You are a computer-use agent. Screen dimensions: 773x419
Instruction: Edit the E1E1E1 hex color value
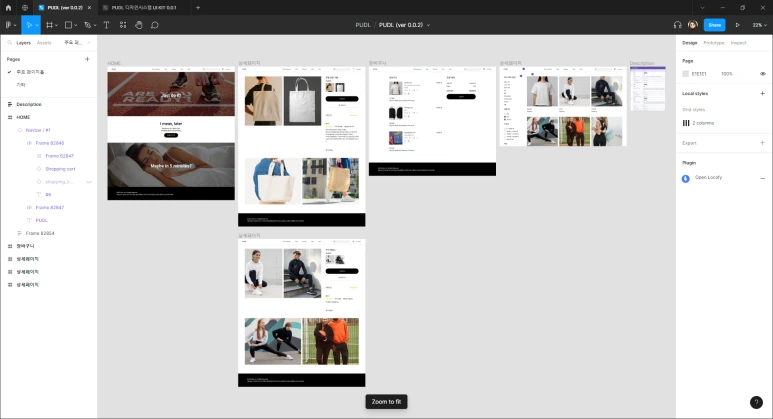[x=699, y=74]
